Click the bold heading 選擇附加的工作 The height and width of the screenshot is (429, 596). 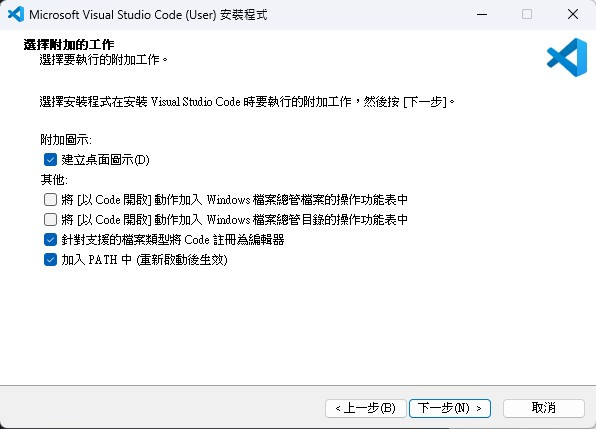(69, 44)
